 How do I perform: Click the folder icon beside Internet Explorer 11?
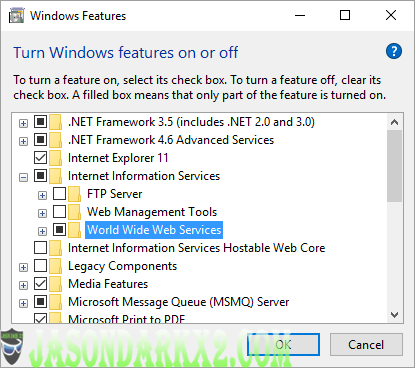pos(55,158)
